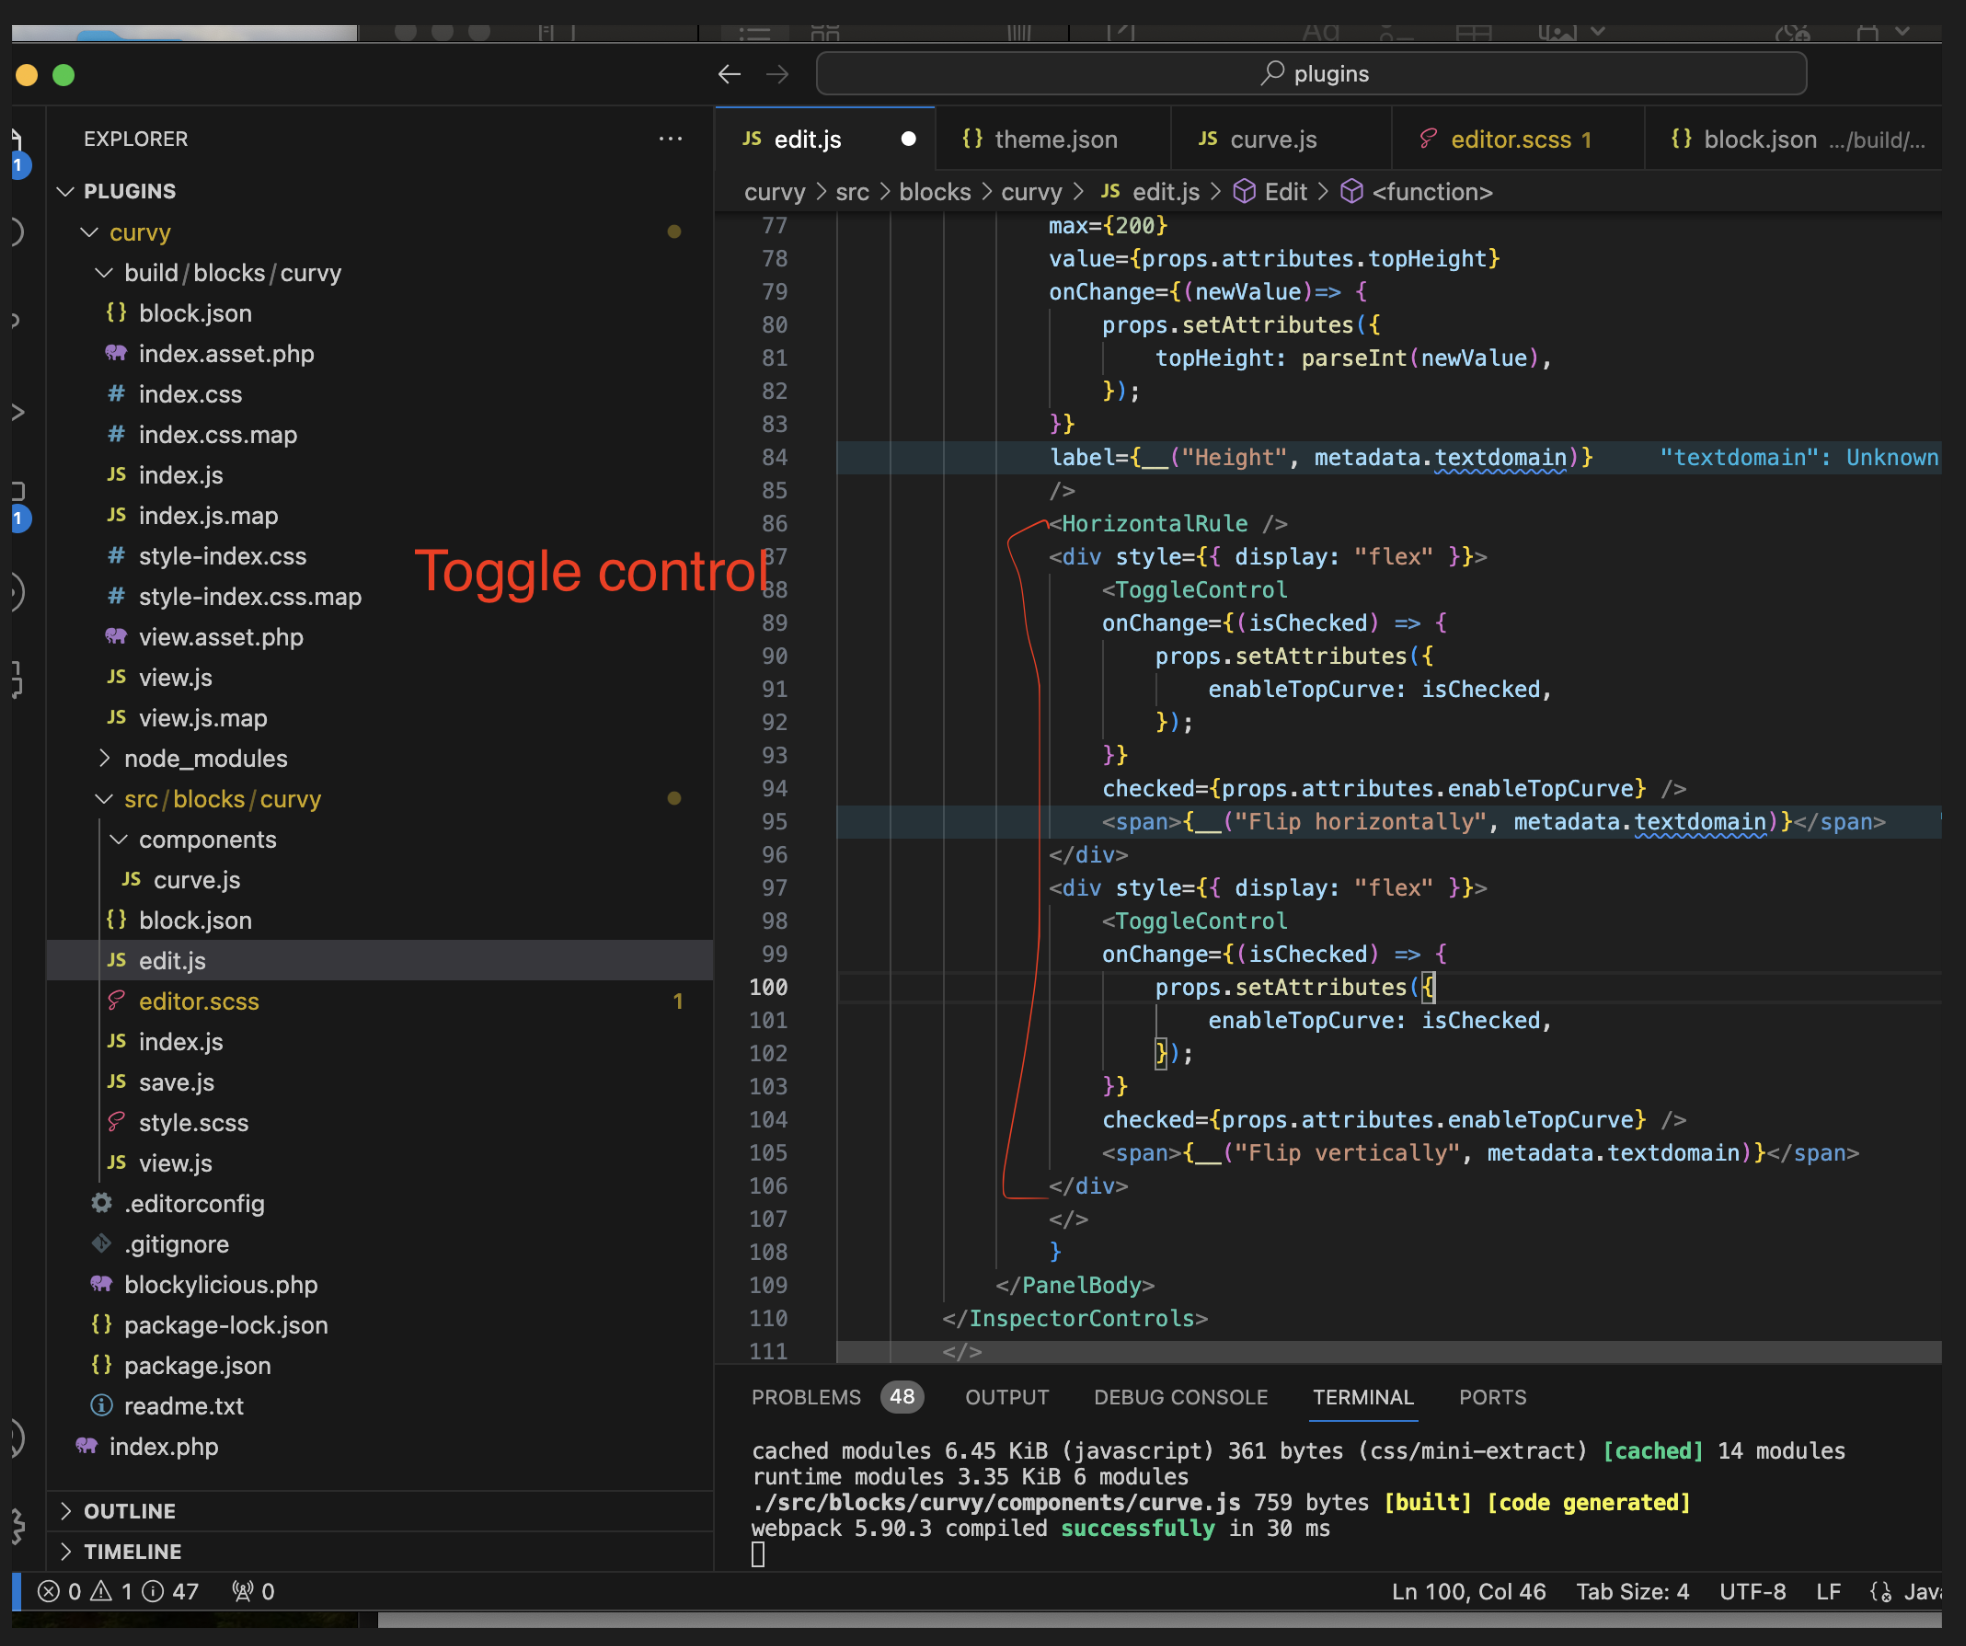The width and height of the screenshot is (1966, 1646).
Task: Click the green zoom window button
Action: tap(63, 75)
